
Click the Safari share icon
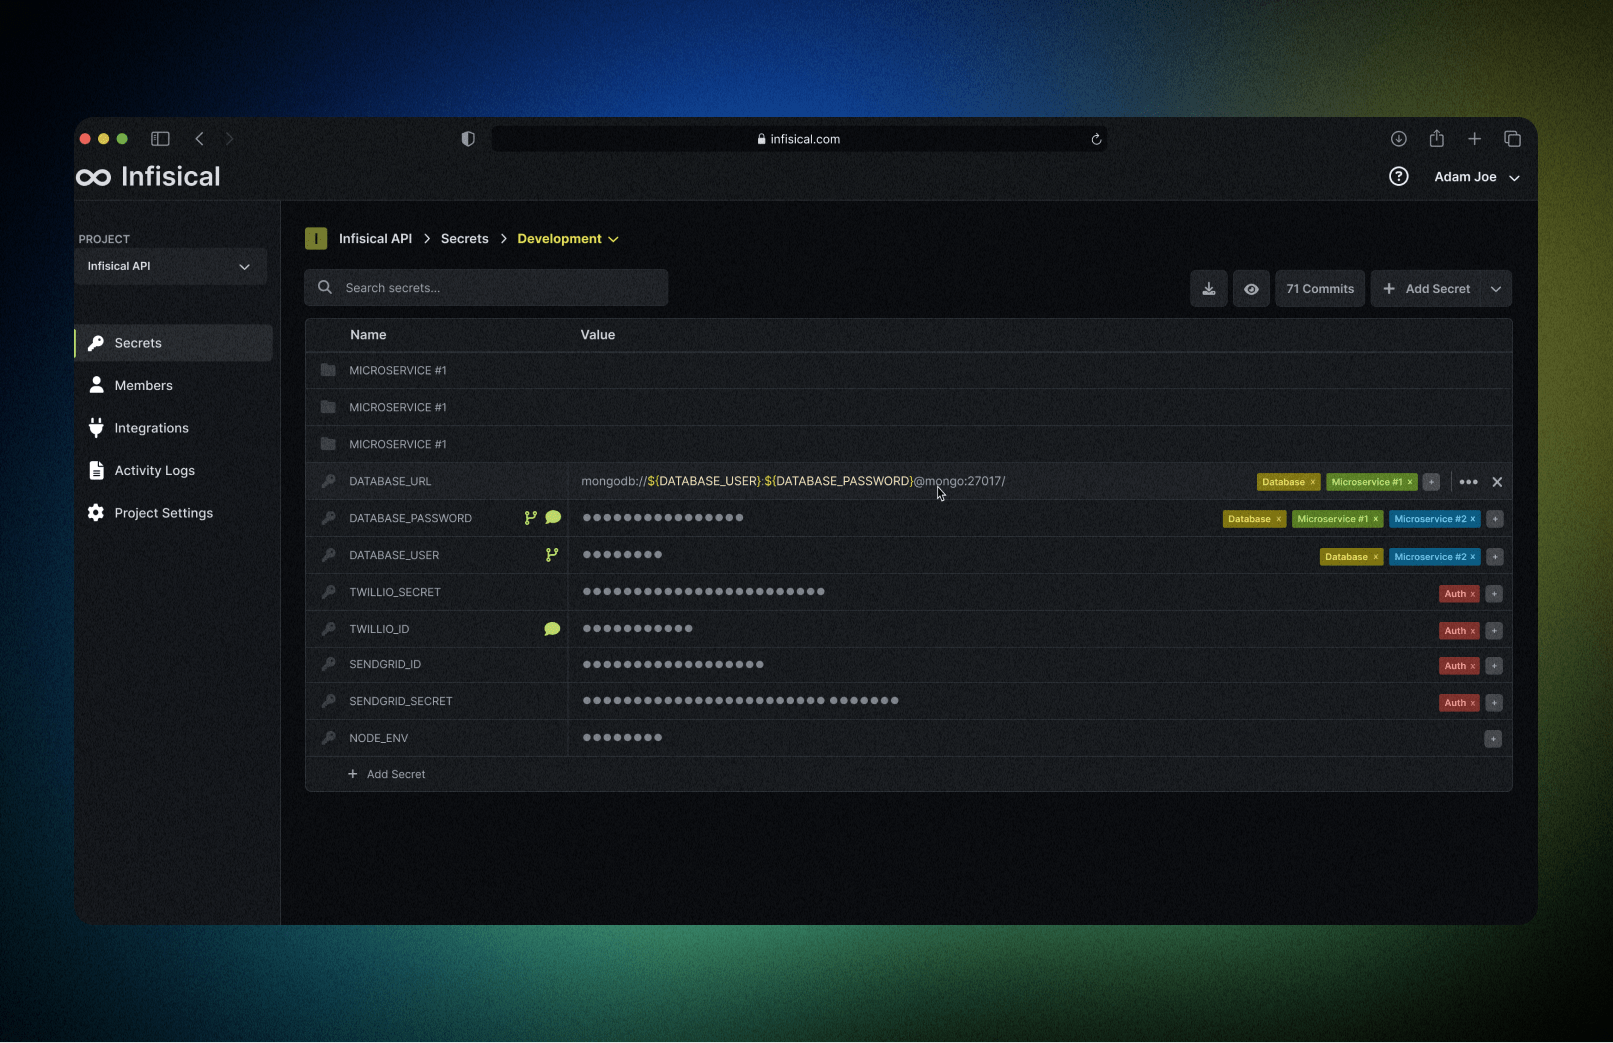1436,138
